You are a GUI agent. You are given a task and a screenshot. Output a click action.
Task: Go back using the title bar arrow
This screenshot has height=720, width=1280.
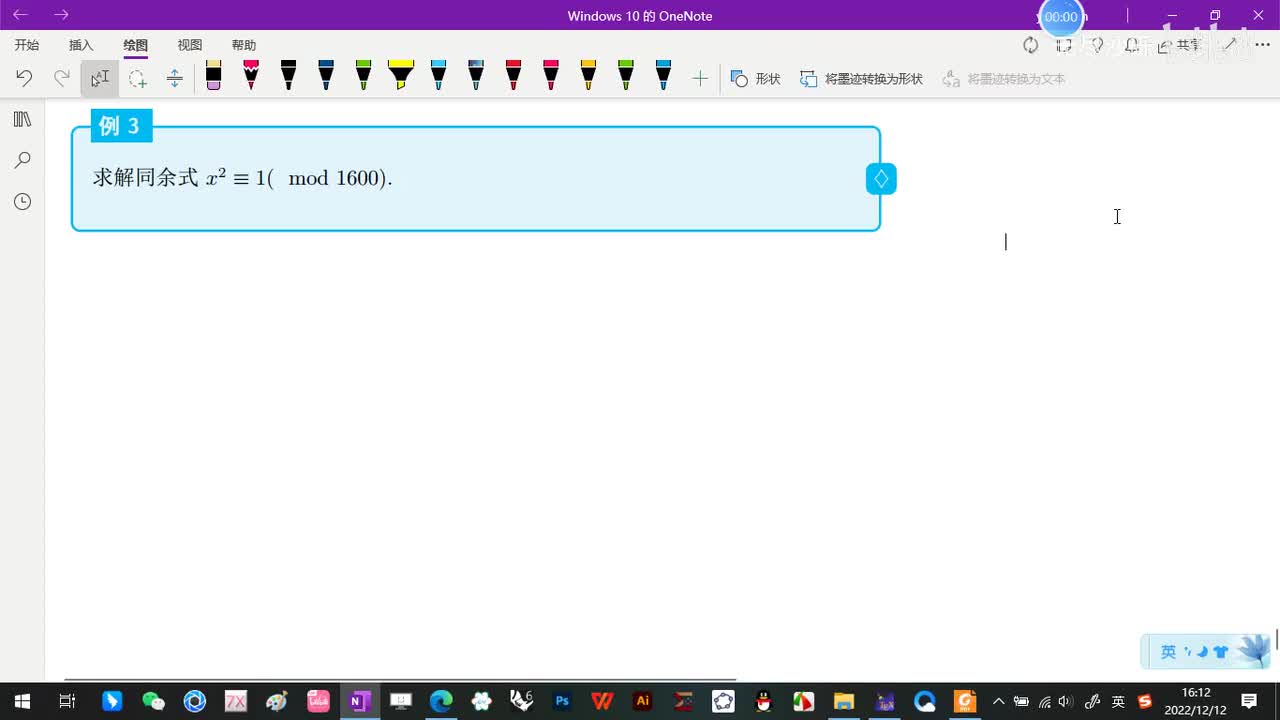(x=20, y=15)
